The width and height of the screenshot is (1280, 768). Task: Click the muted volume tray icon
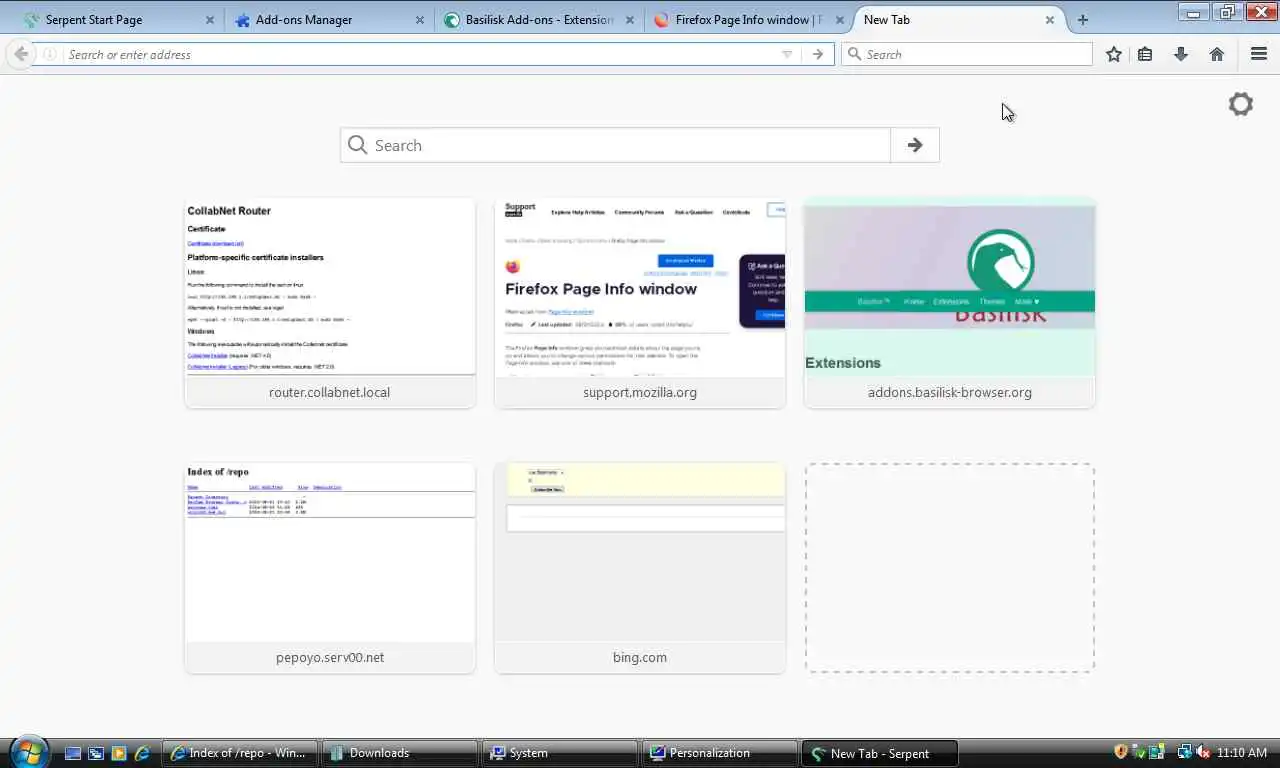point(1203,752)
